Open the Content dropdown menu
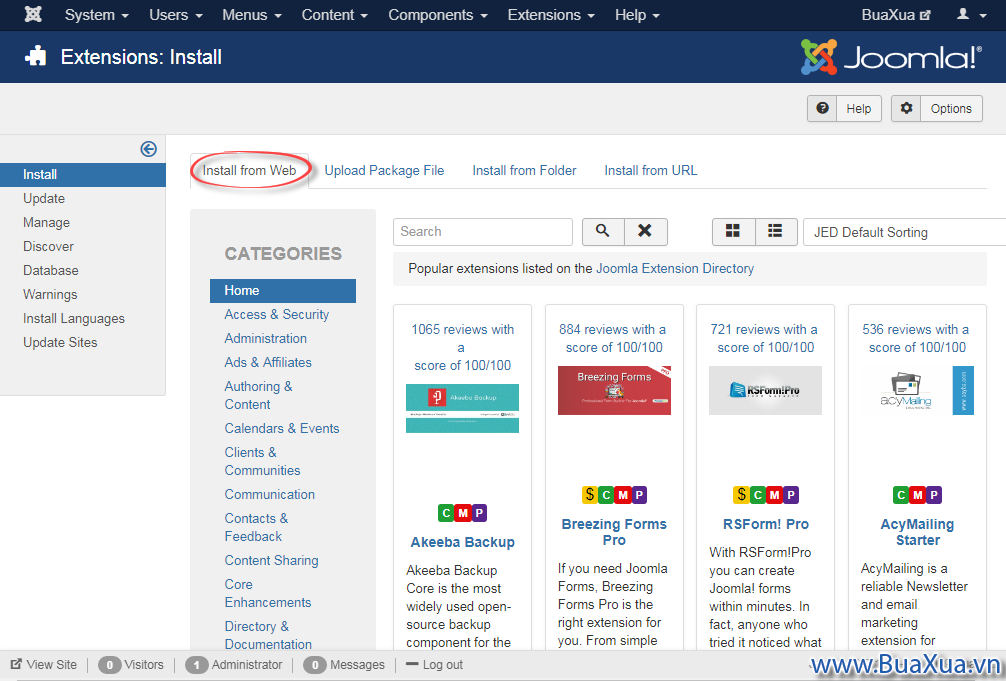 [x=334, y=15]
